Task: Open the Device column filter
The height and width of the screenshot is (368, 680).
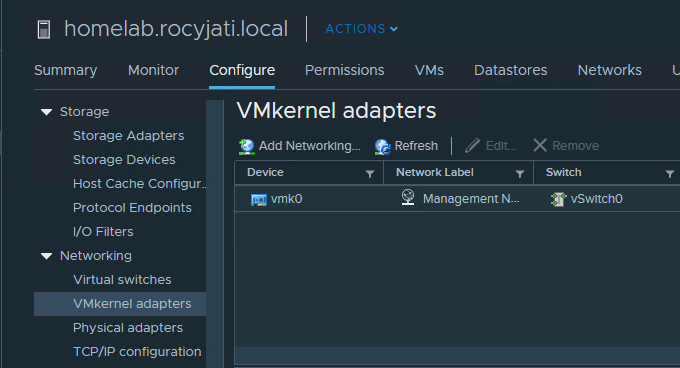Action: pos(370,174)
